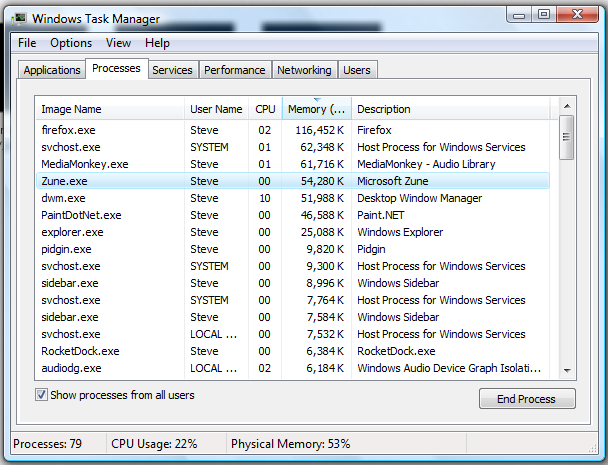The height and width of the screenshot is (465, 608).
Task: Sort list by Image Name header
Action: pyautogui.click(x=110, y=109)
